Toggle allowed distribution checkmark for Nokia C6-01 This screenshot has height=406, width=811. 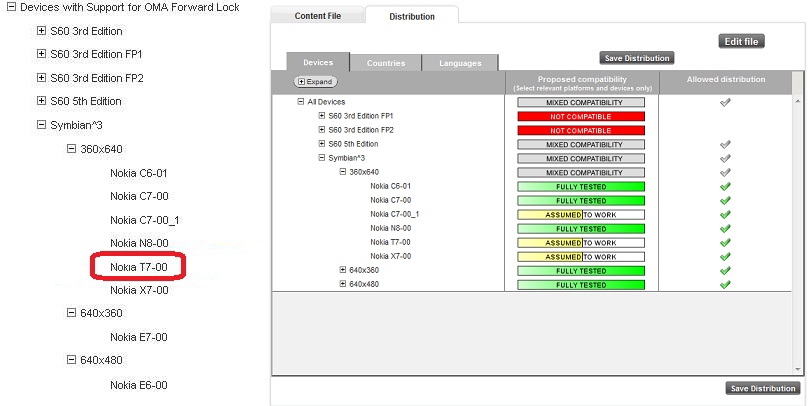coord(725,187)
